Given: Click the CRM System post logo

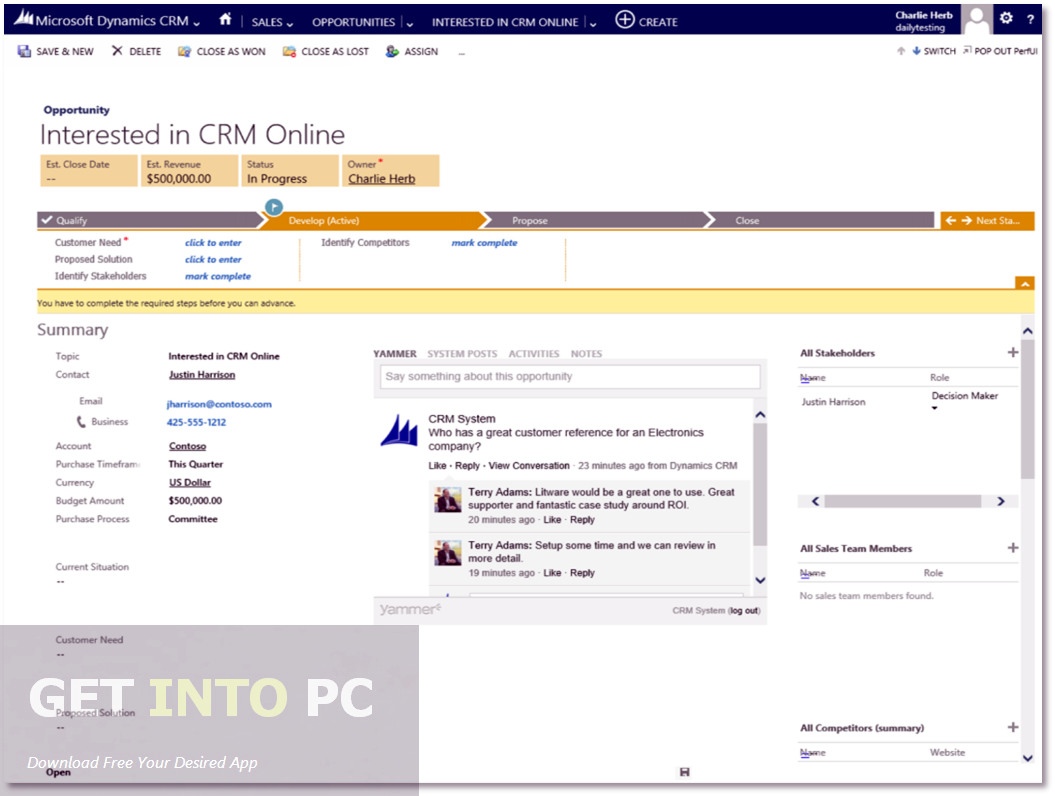Looking at the screenshot, I should coord(399,431).
